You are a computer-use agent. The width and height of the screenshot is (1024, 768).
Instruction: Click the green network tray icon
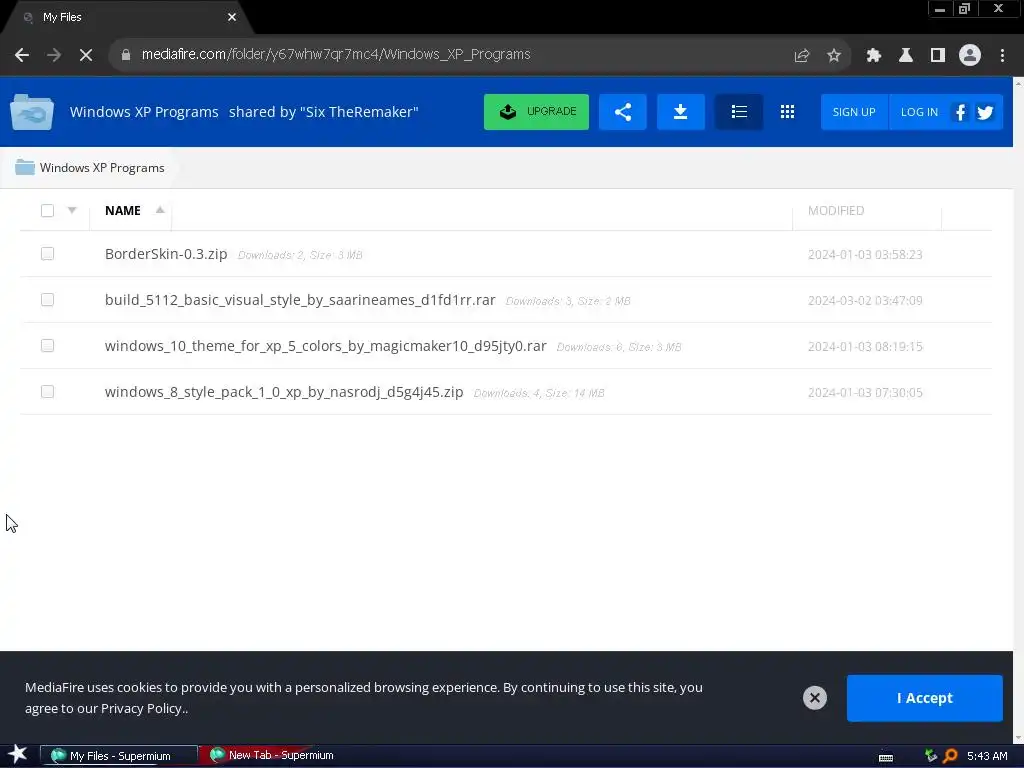point(931,756)
